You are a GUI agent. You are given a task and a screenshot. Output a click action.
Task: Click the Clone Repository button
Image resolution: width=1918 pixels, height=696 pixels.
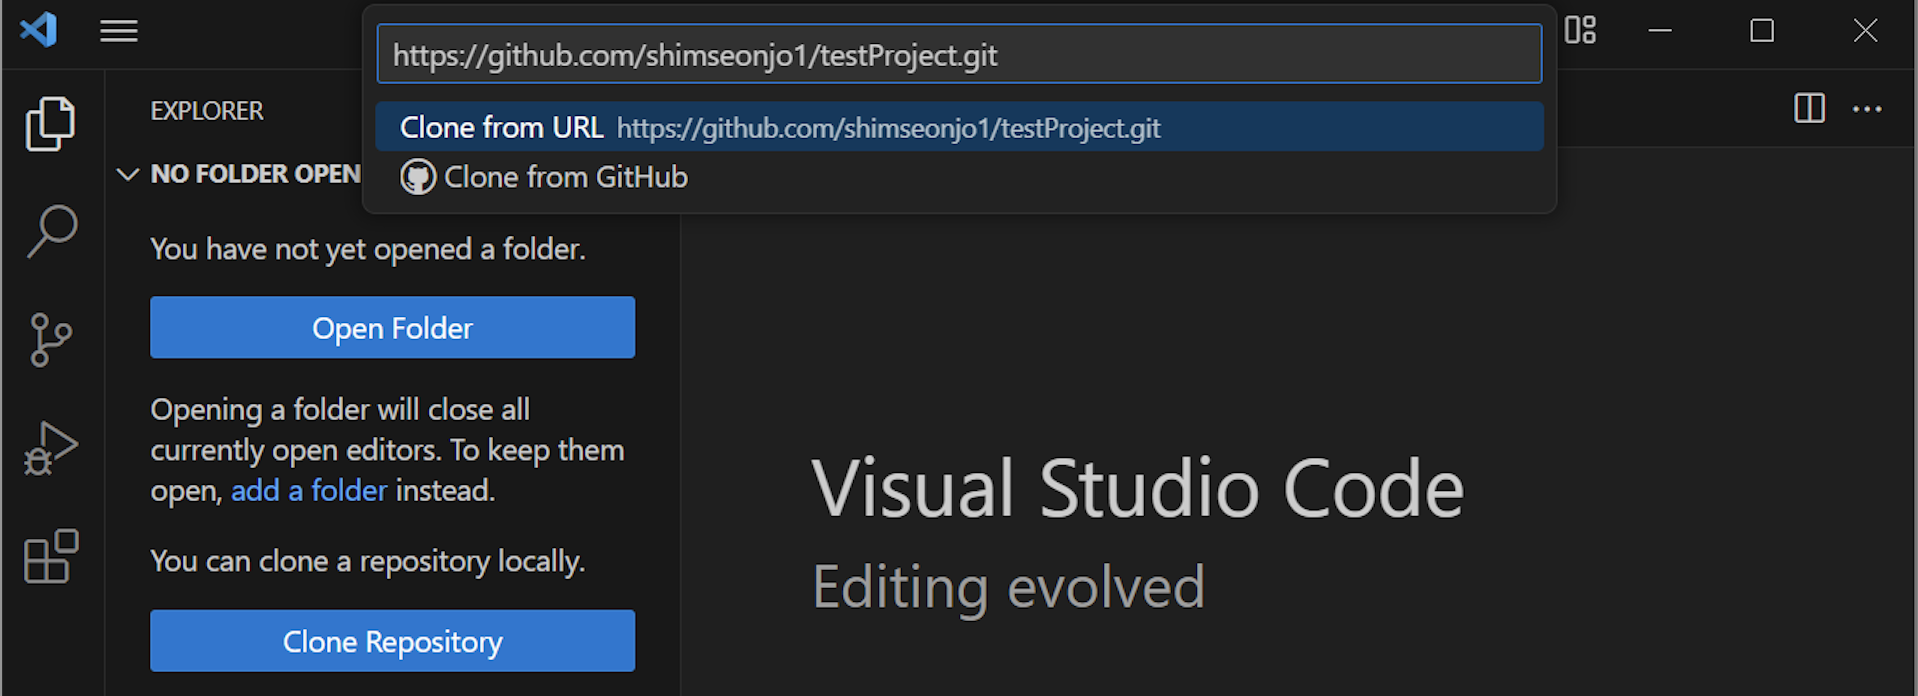(392, 641)
